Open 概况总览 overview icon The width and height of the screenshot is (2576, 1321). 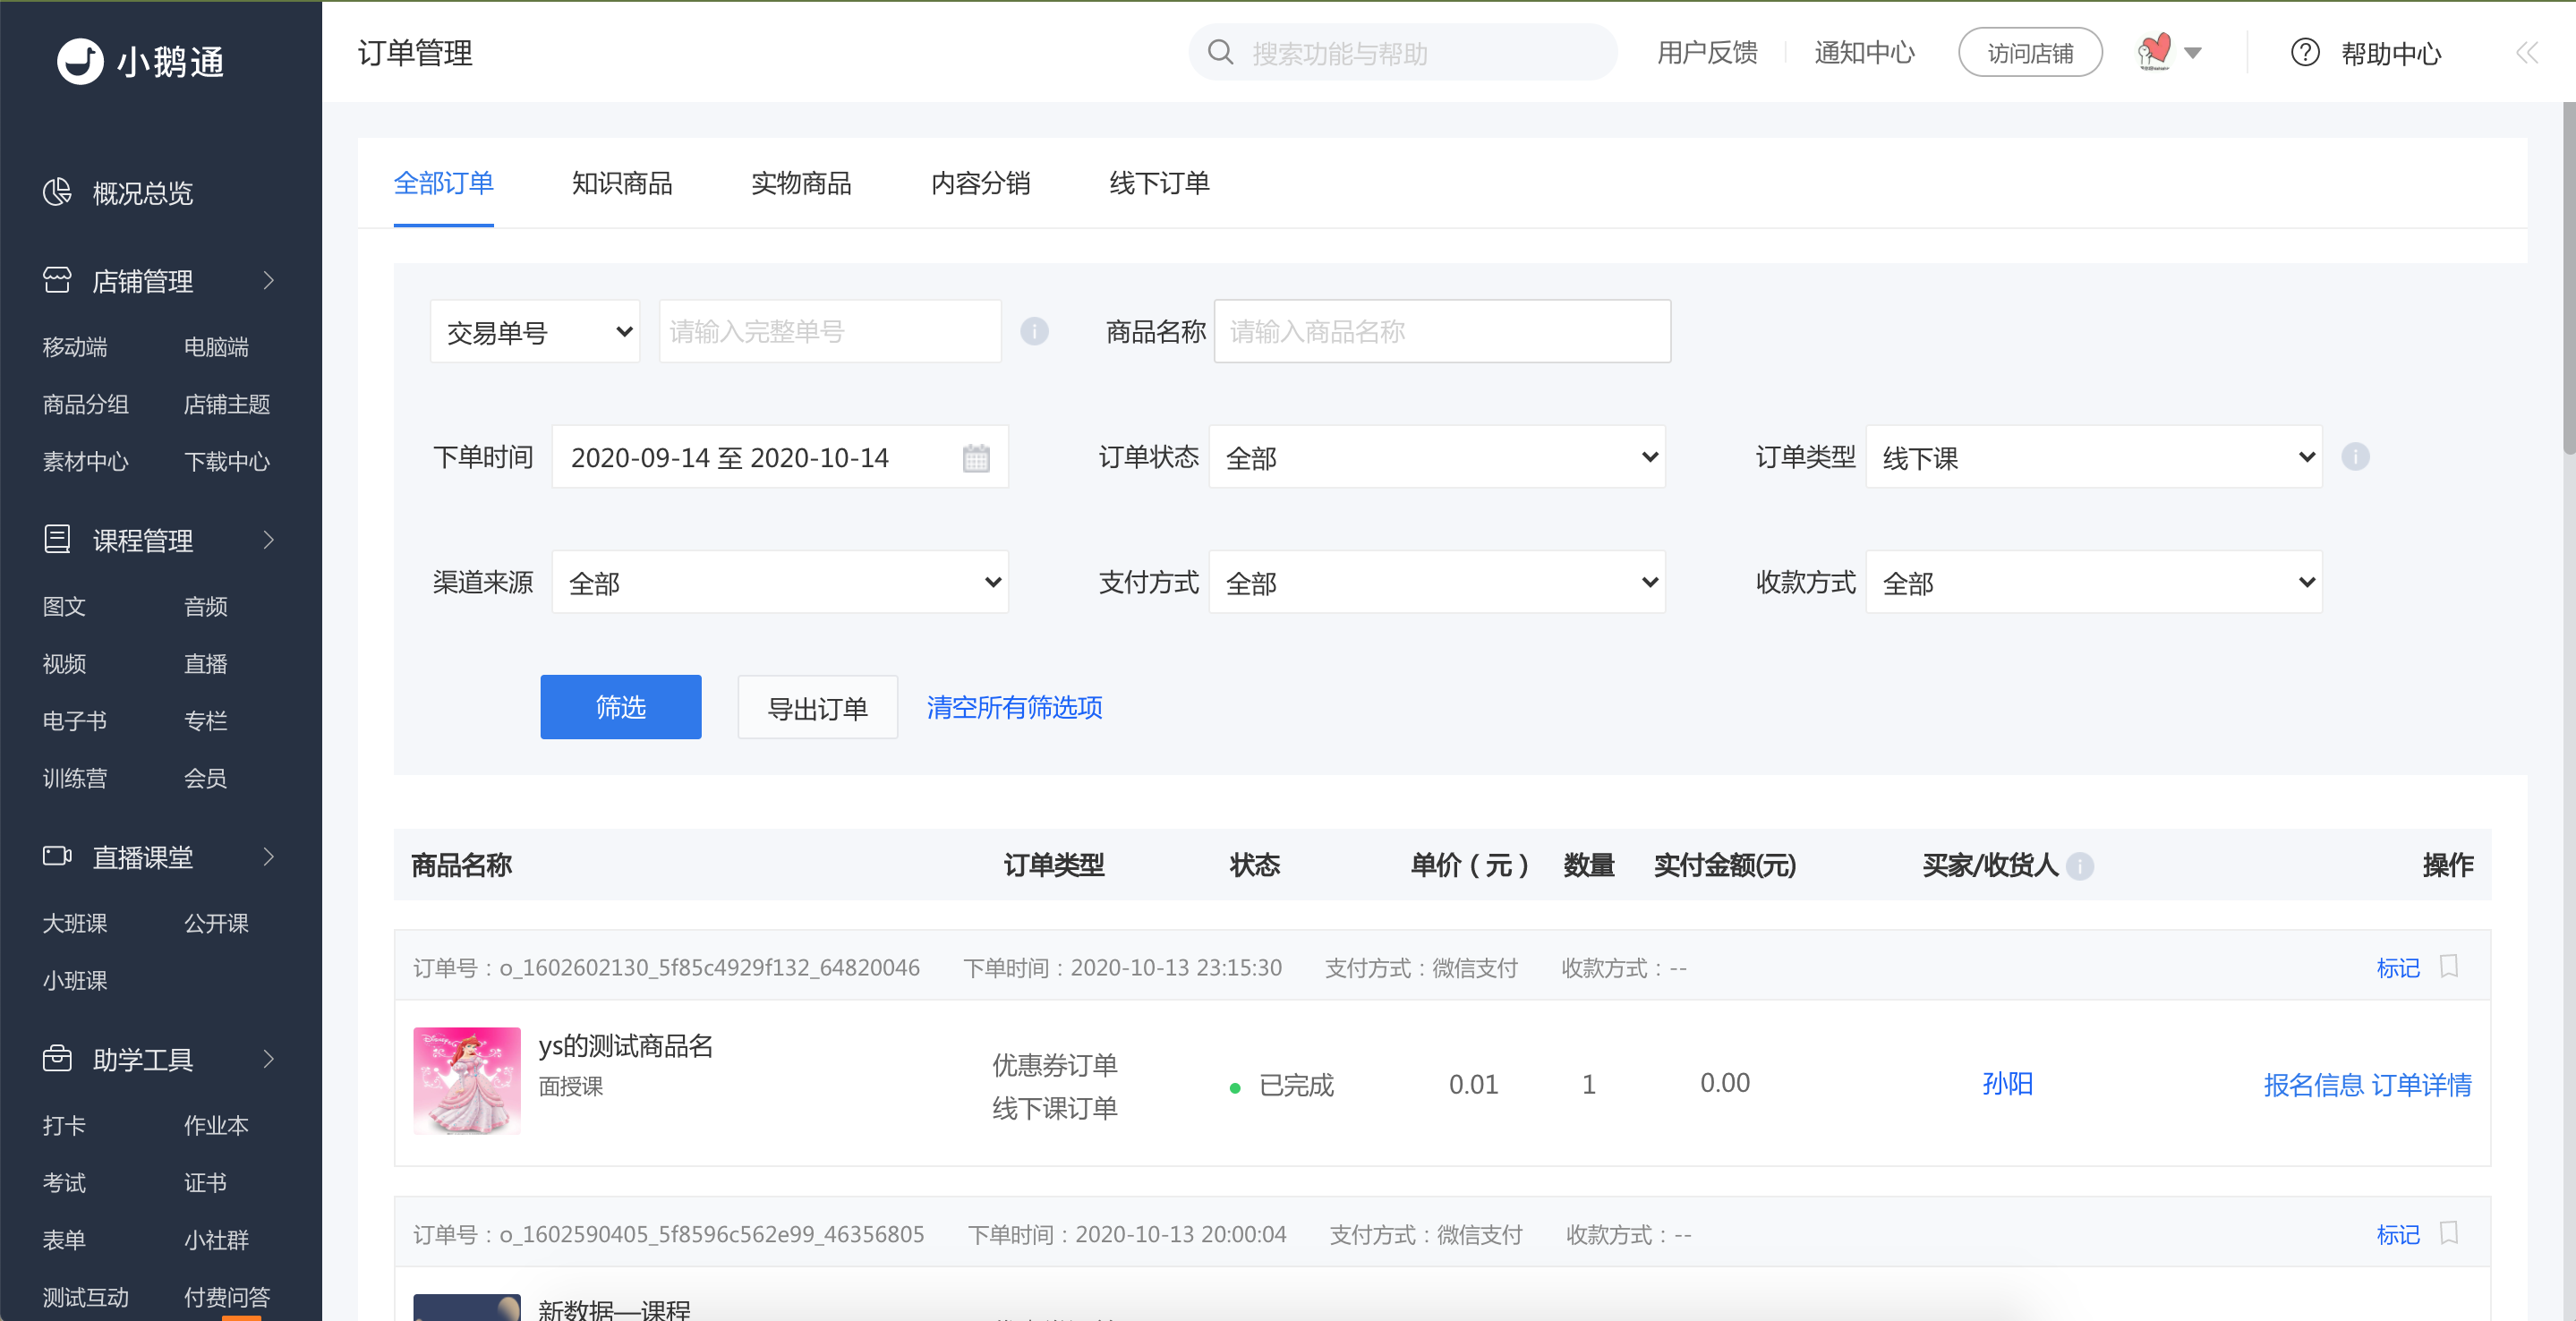[57, 192]
